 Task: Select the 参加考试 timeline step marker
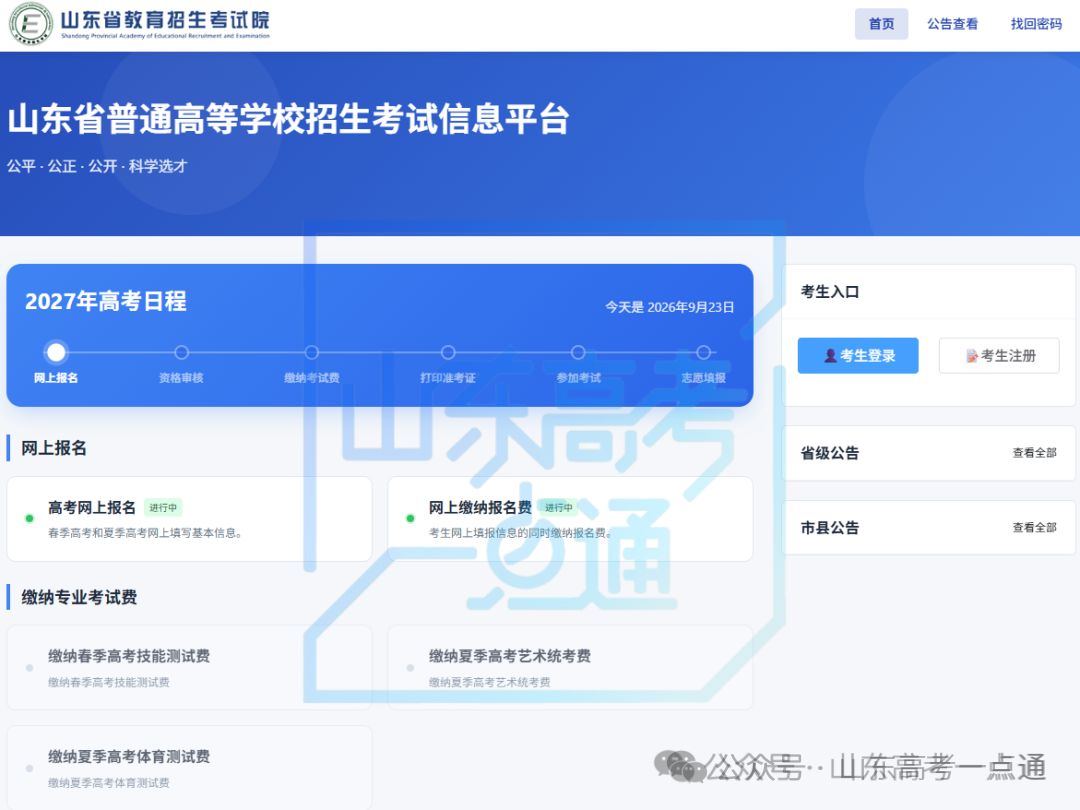pos(578,353)
